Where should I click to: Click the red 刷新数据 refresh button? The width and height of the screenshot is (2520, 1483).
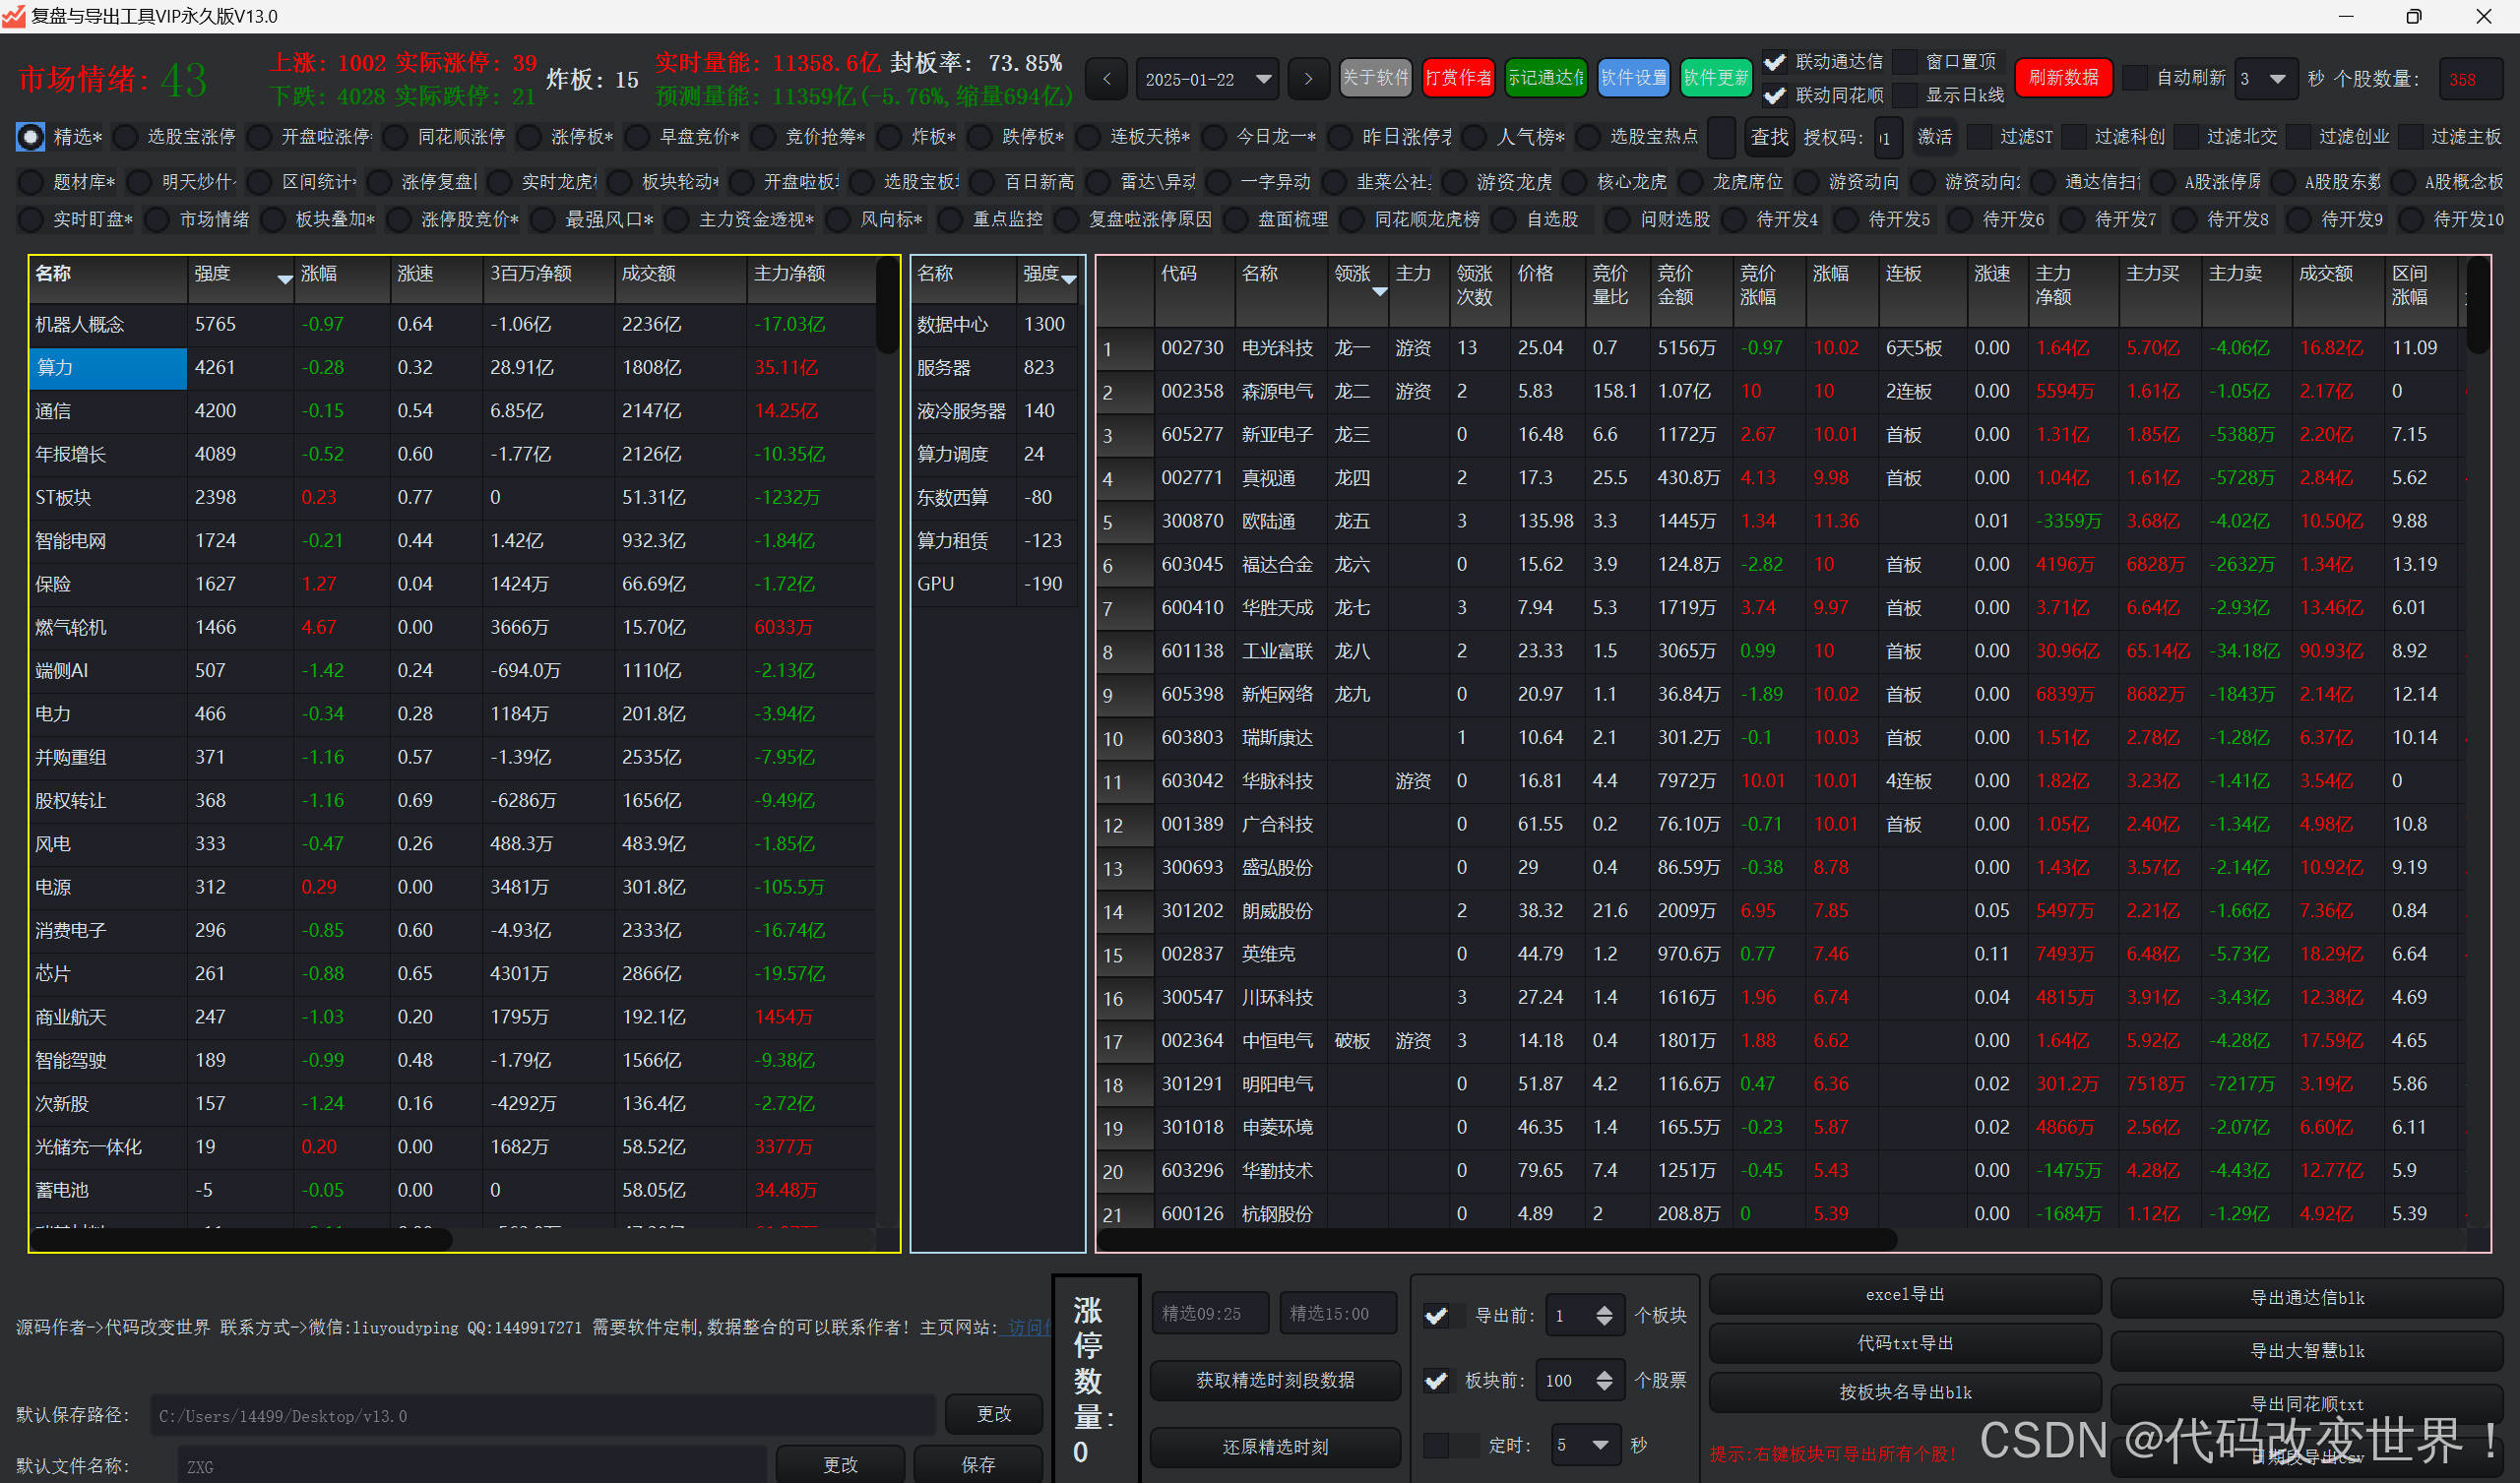coord(2063,77)
